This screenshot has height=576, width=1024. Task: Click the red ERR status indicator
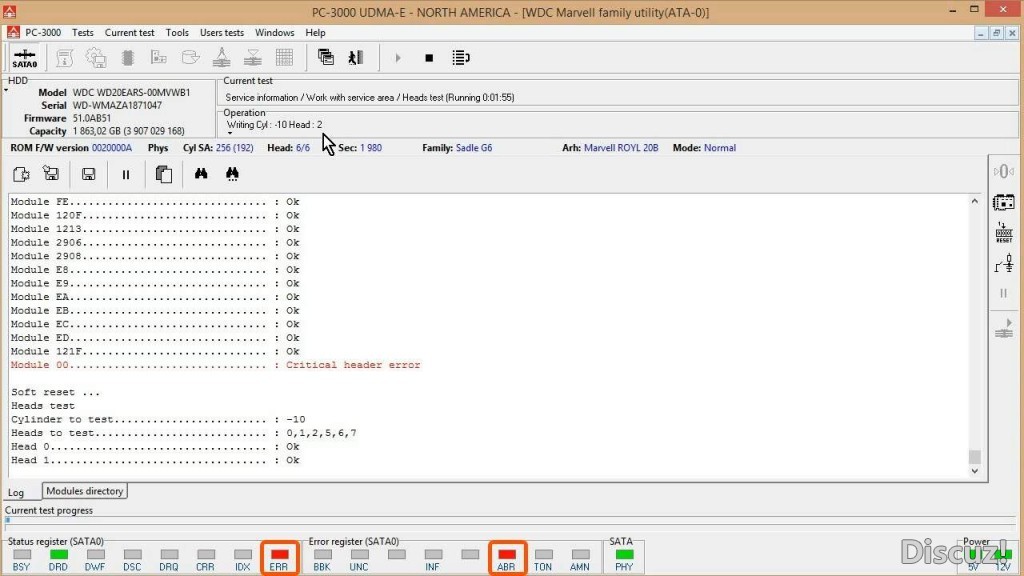coord(280,554)
